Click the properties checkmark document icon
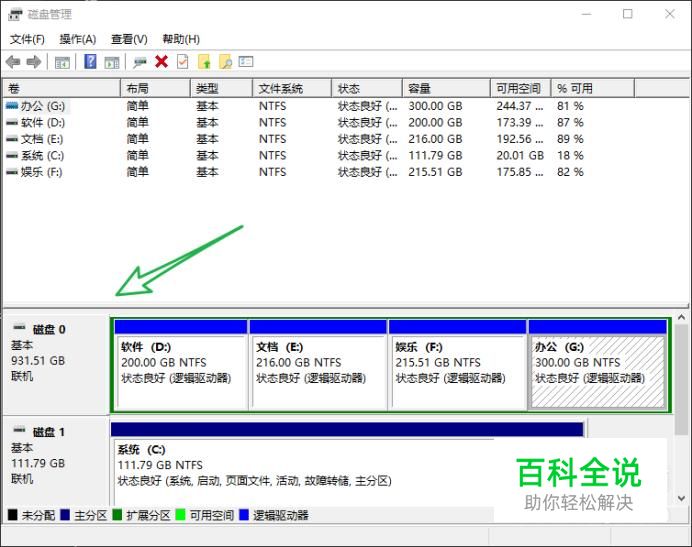Image resolution: width=692 pixels, height=547 pixels. click(183, 62)
